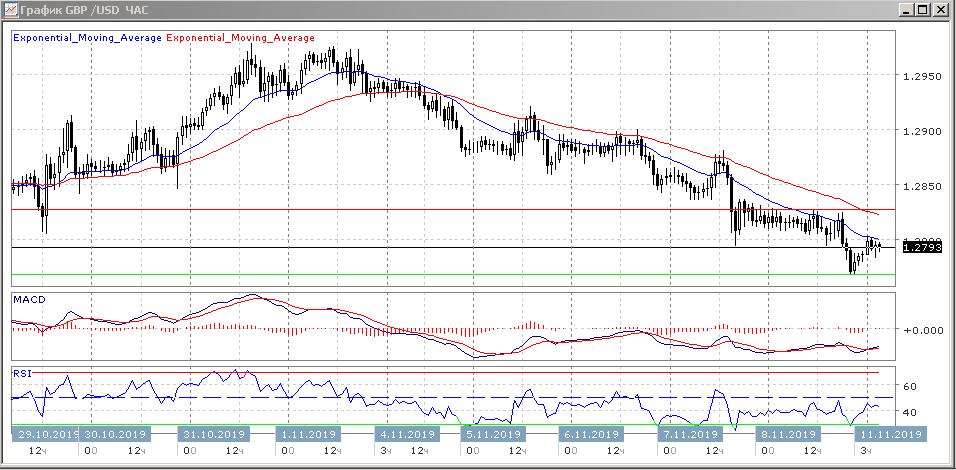Maximize the GBP/USD chart window

point(922,10)
